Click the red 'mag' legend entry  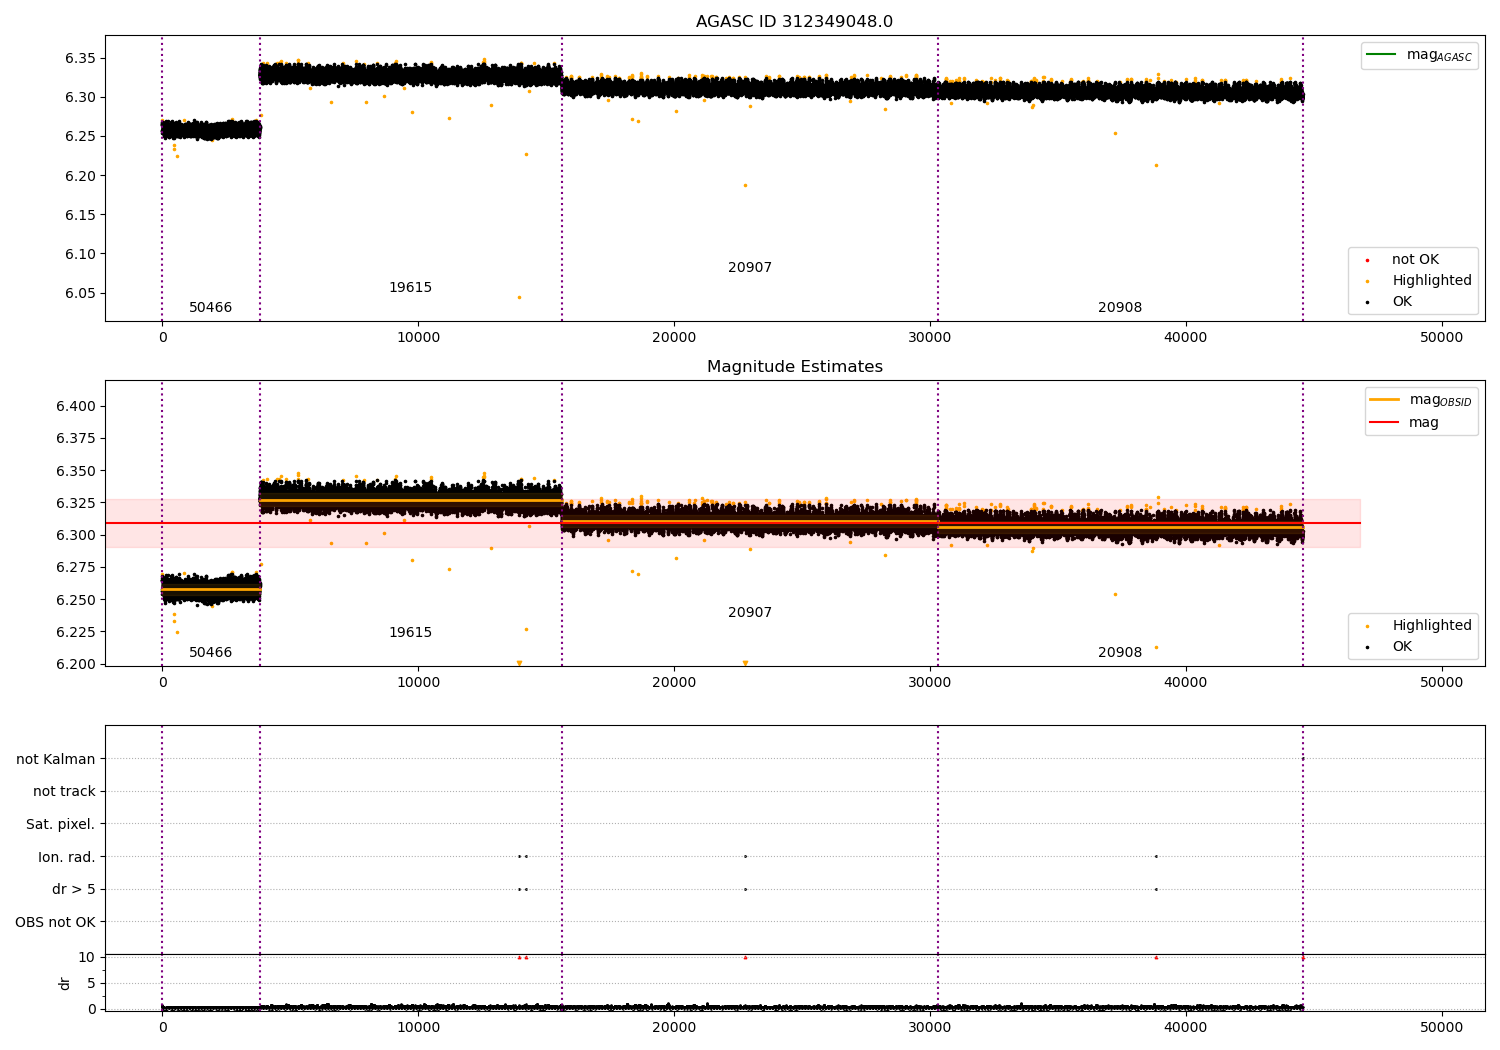tap(1404, 423)
